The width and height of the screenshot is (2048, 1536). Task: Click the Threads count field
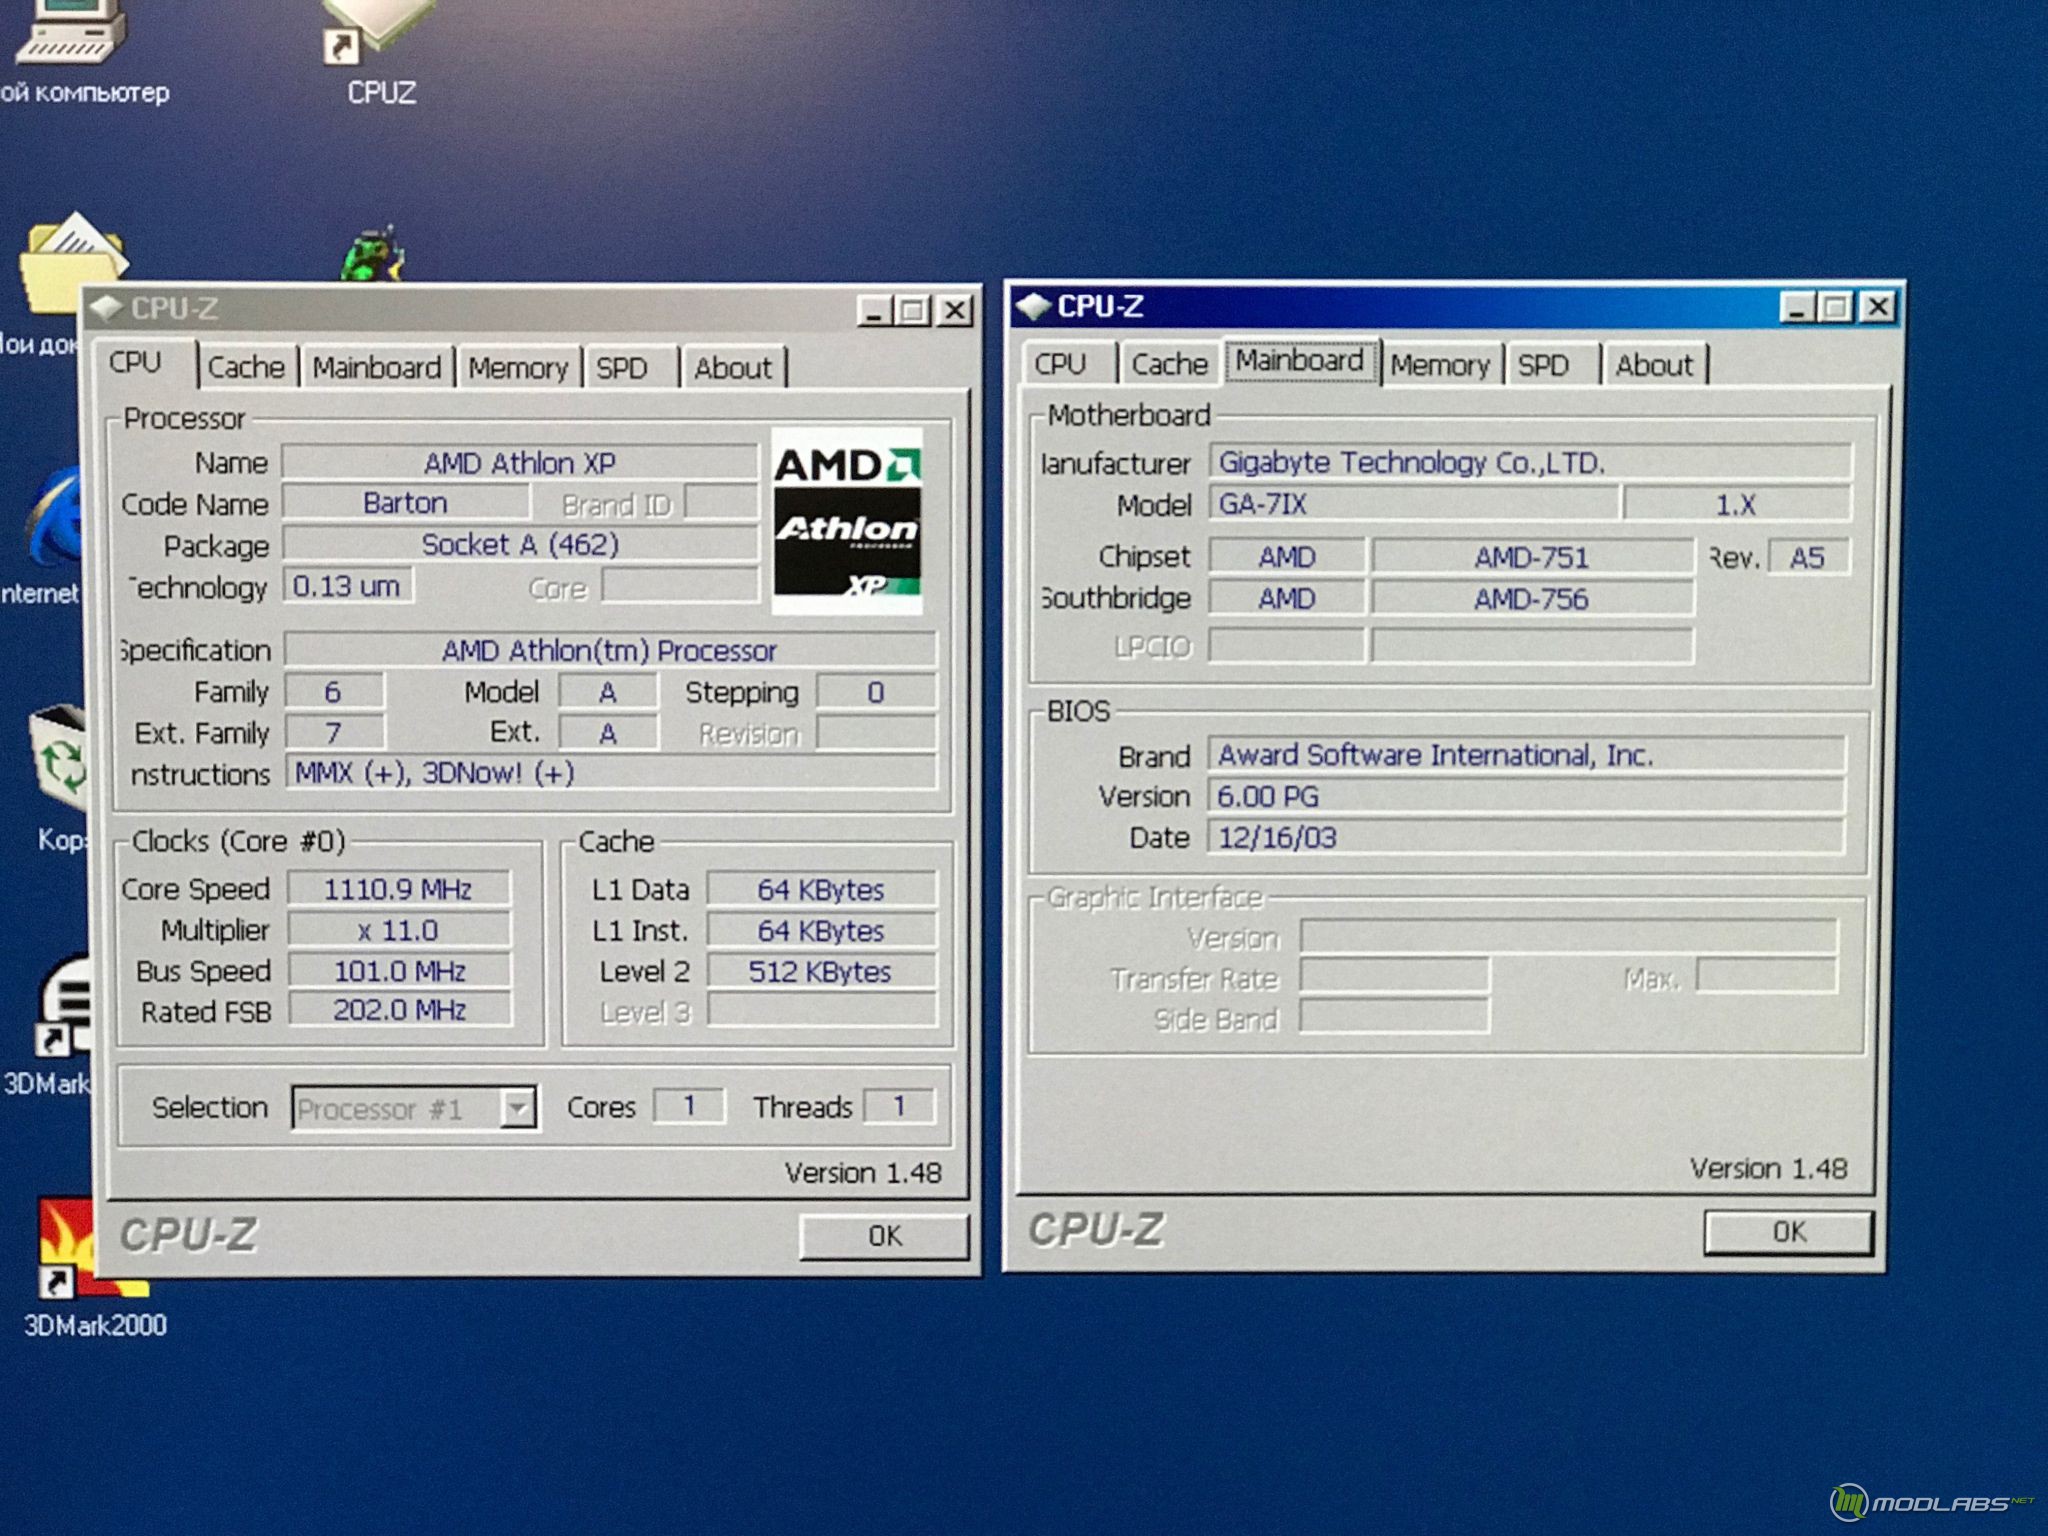coord(899,1106)
